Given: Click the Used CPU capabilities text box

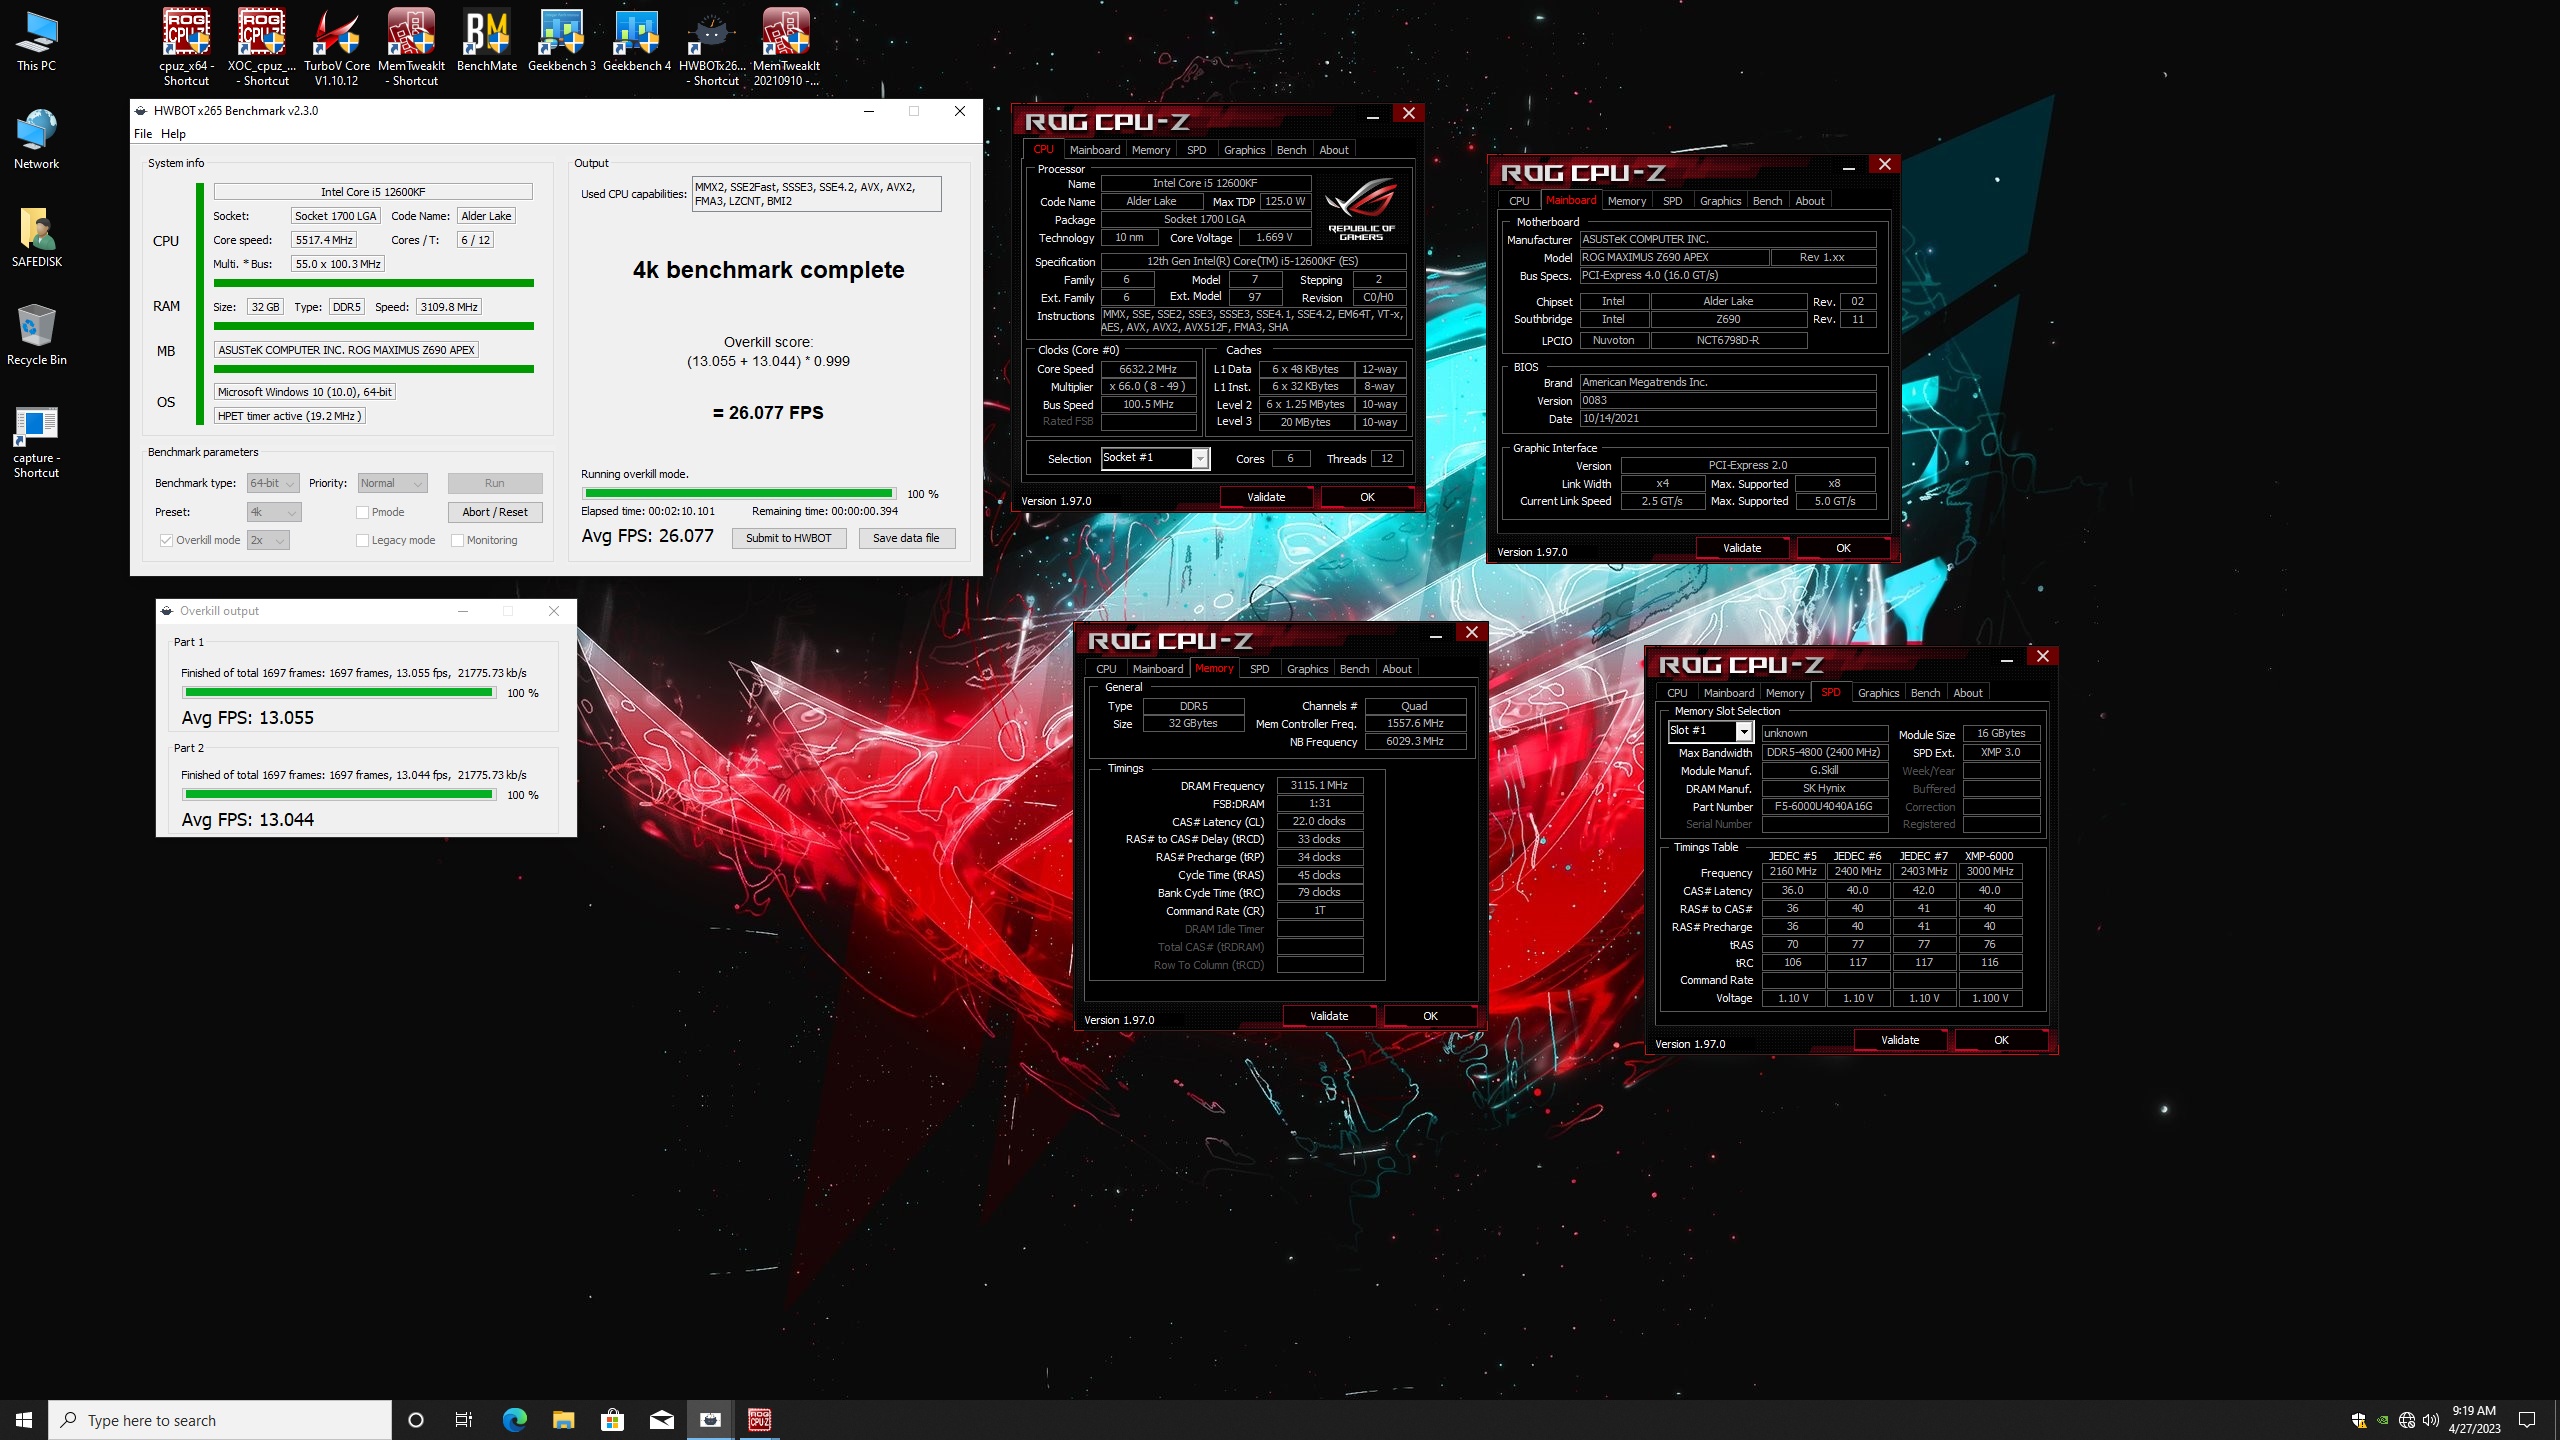Looking at the screenshot, I should tap(816, 194).
